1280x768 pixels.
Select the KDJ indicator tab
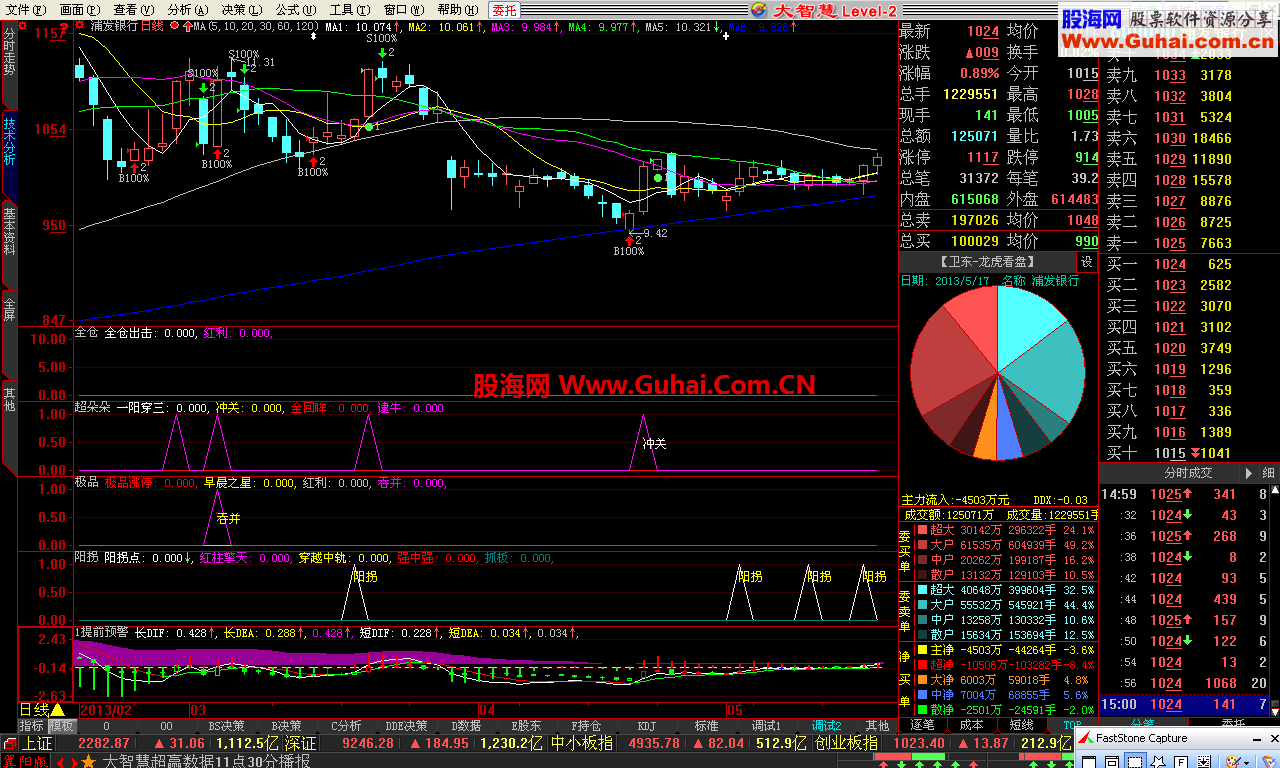pyautogui.click(x=646, y=726)
